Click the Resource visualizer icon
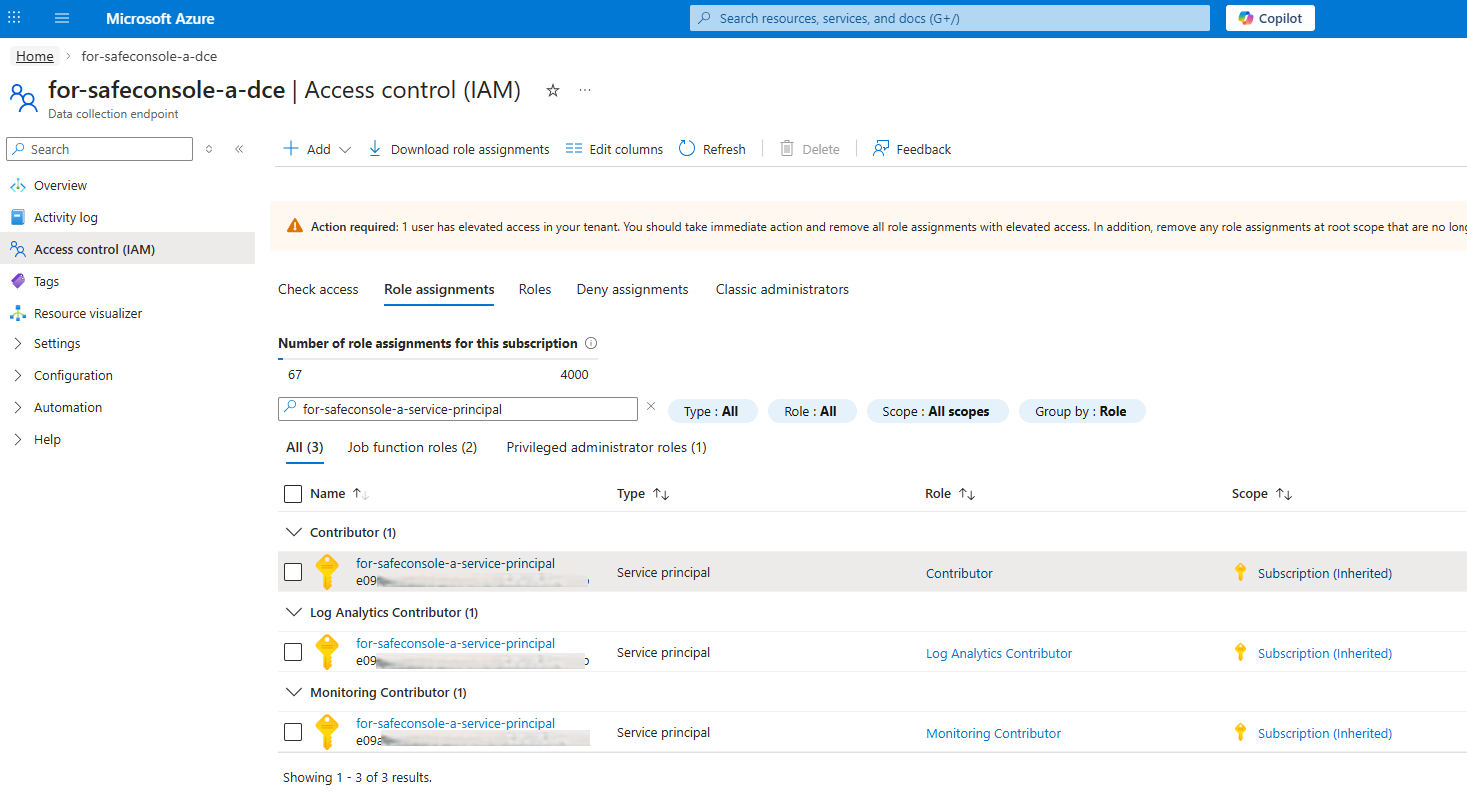 17,313
